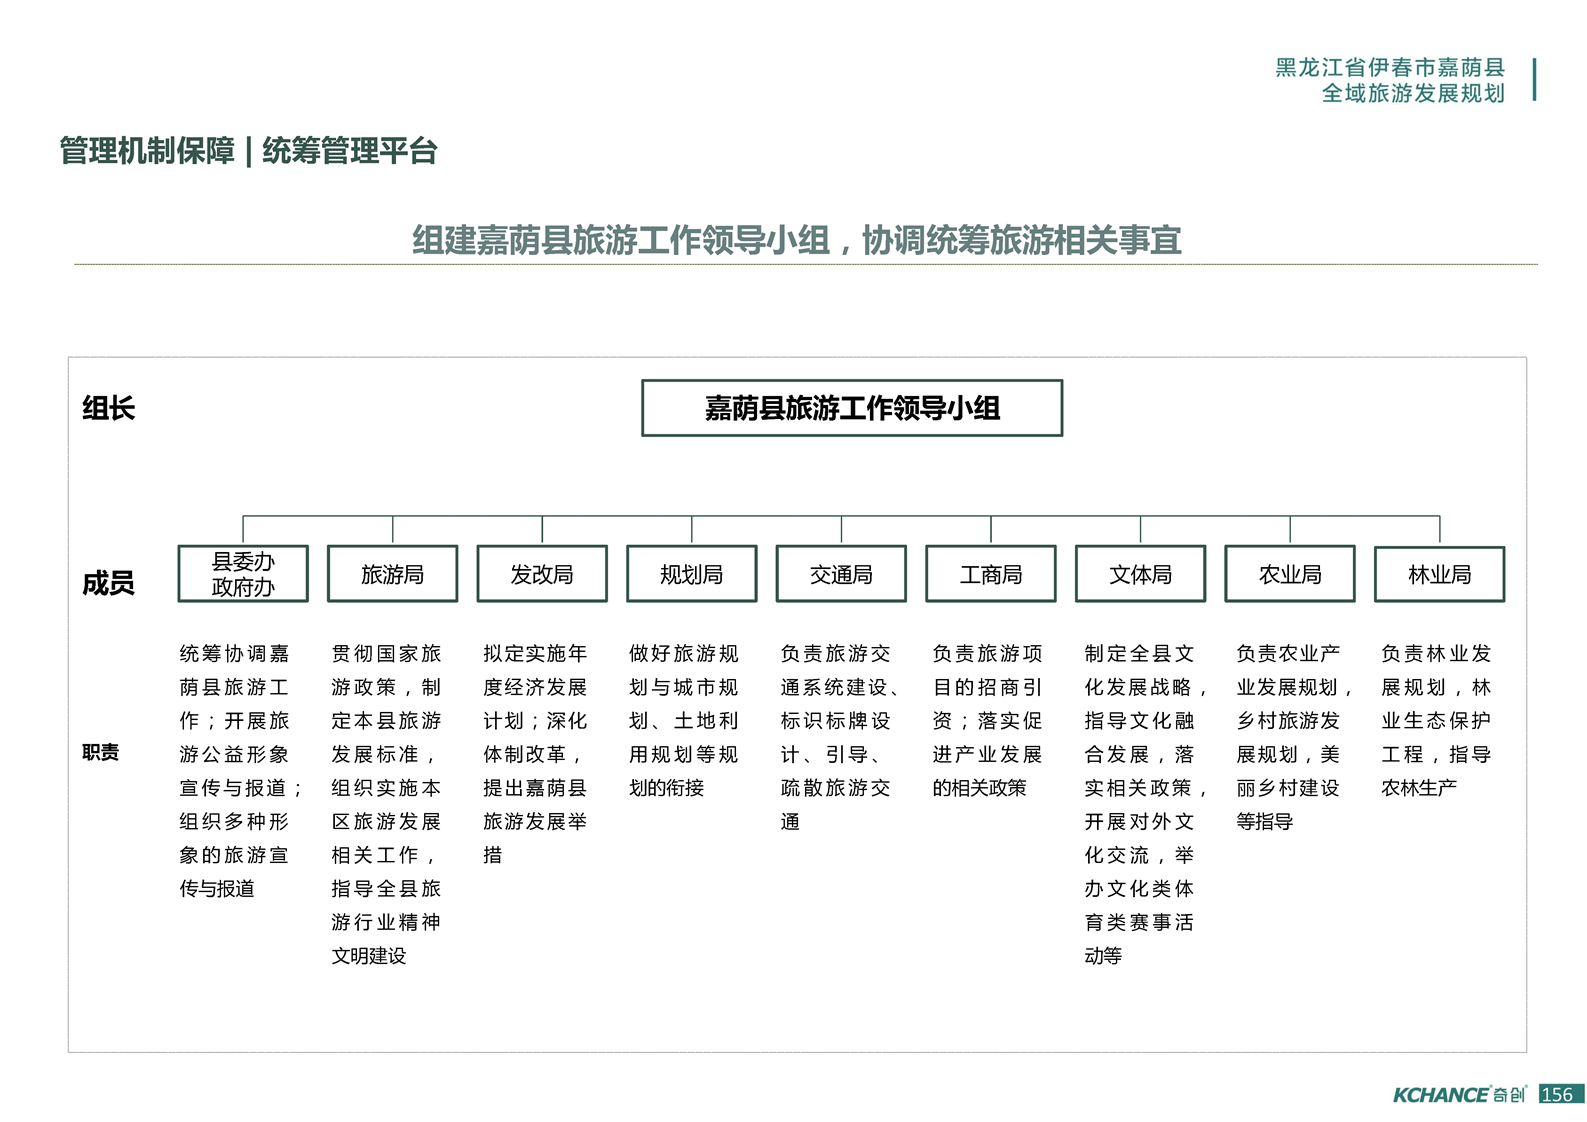Click the 职责 row label
1587x1122 pixels.
pos(100,752)
